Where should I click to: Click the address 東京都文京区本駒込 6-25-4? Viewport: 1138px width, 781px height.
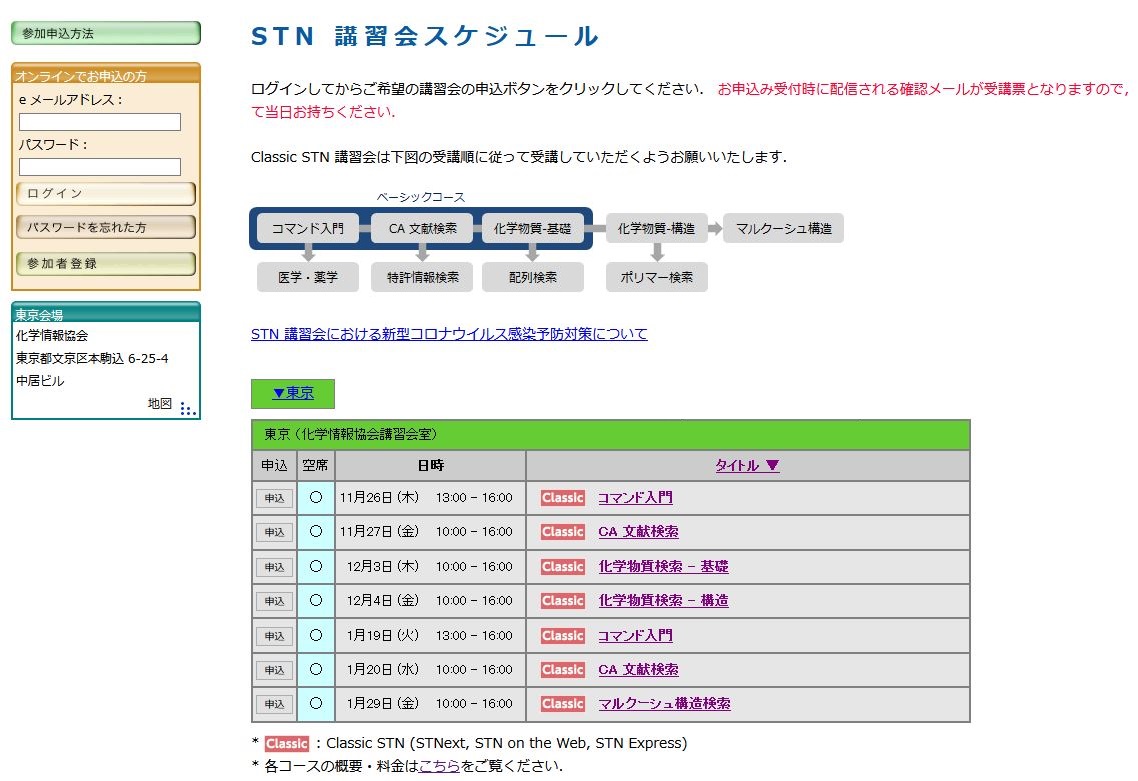[x=92, y=359]
